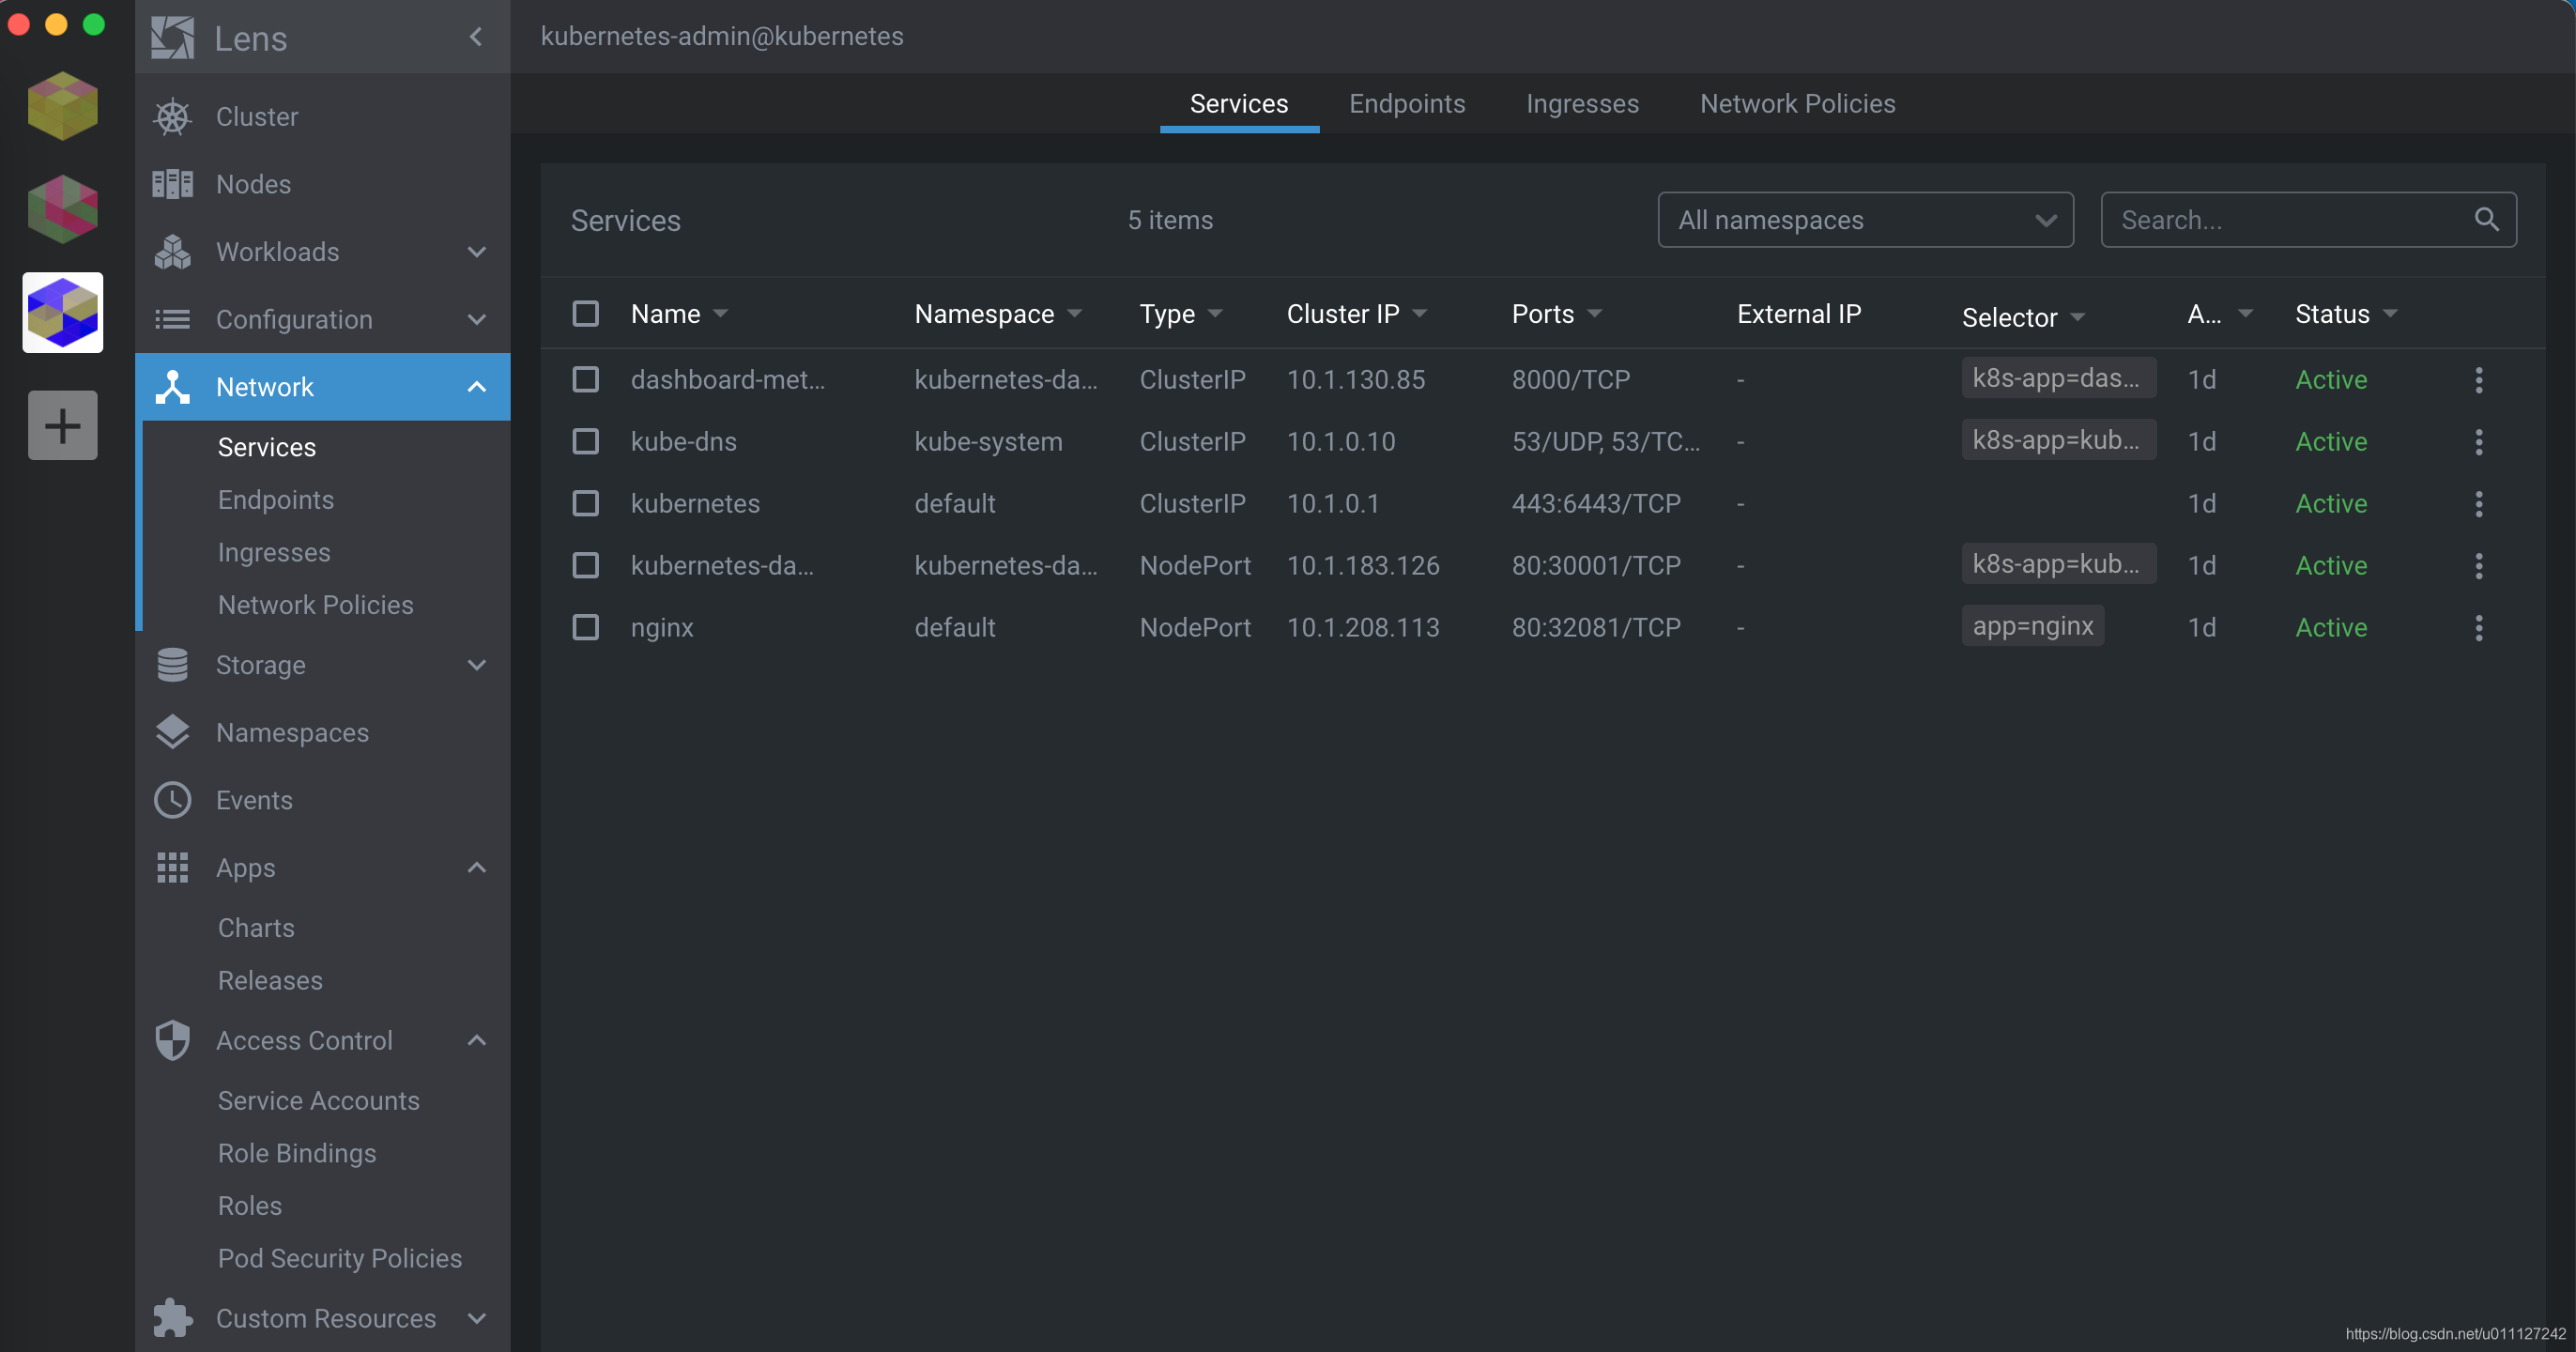Click the Nodes server icon
This screenshot has width=2576, height=1352.
pyautogui.click(x=172, y=184)
